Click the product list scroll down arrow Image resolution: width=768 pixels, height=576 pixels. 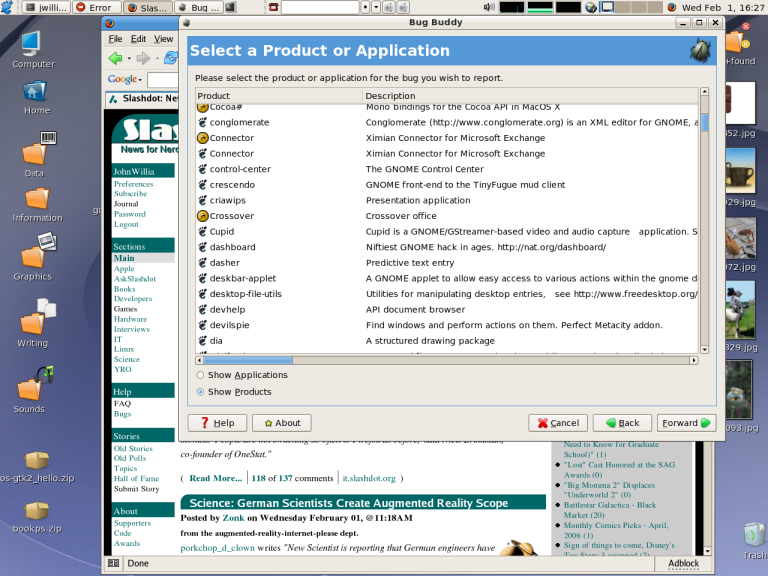coord(704,349)
